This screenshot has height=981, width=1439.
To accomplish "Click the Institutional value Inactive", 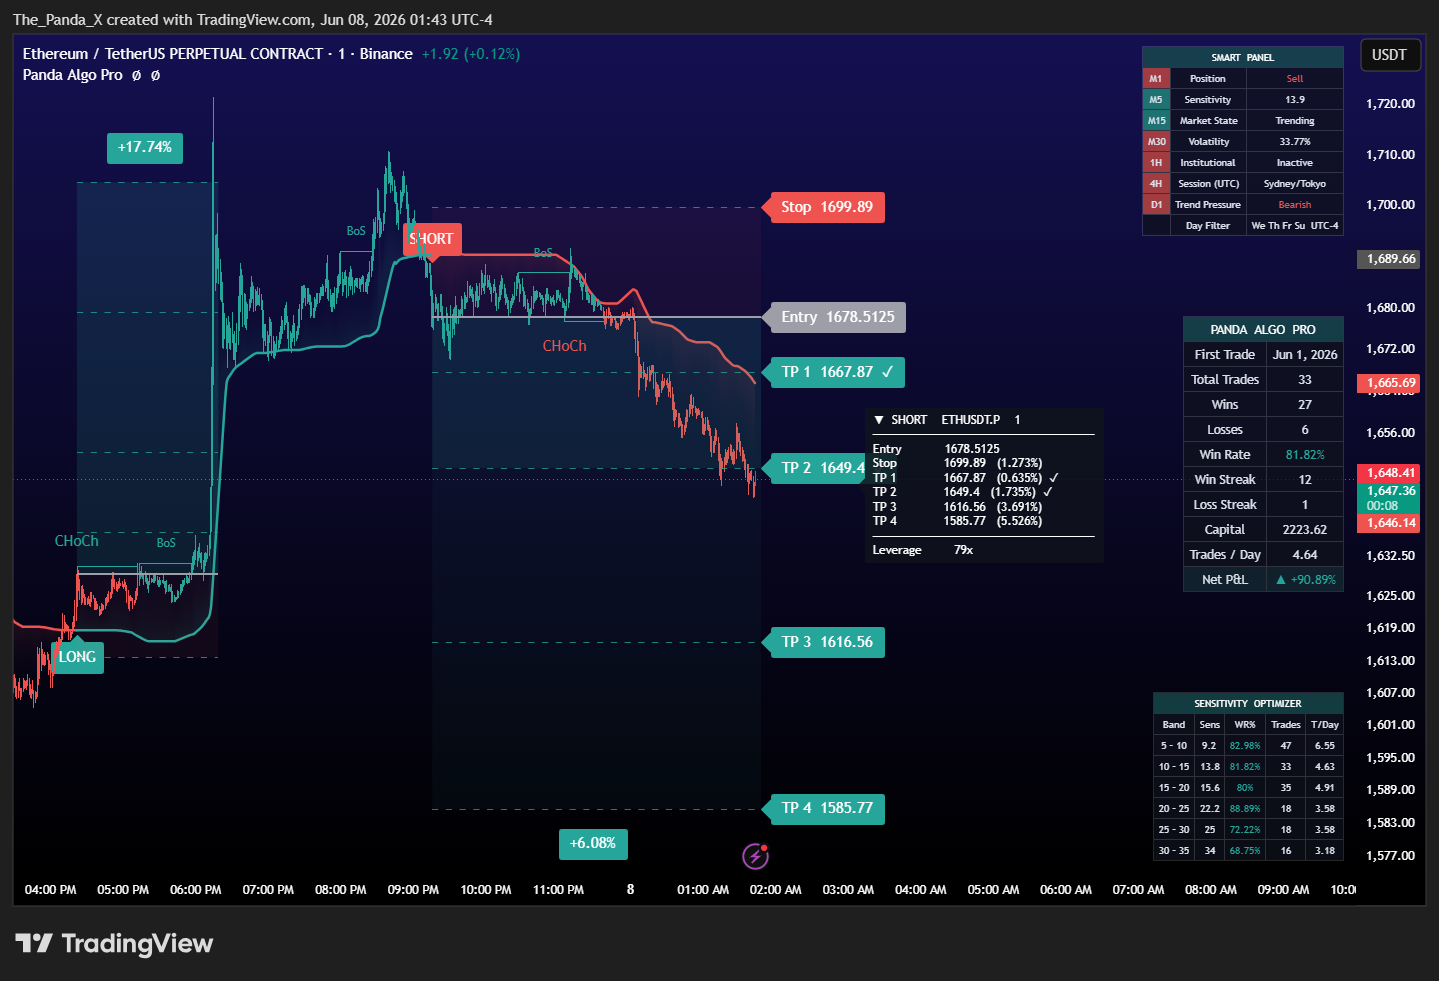I will pos(1295,162).
